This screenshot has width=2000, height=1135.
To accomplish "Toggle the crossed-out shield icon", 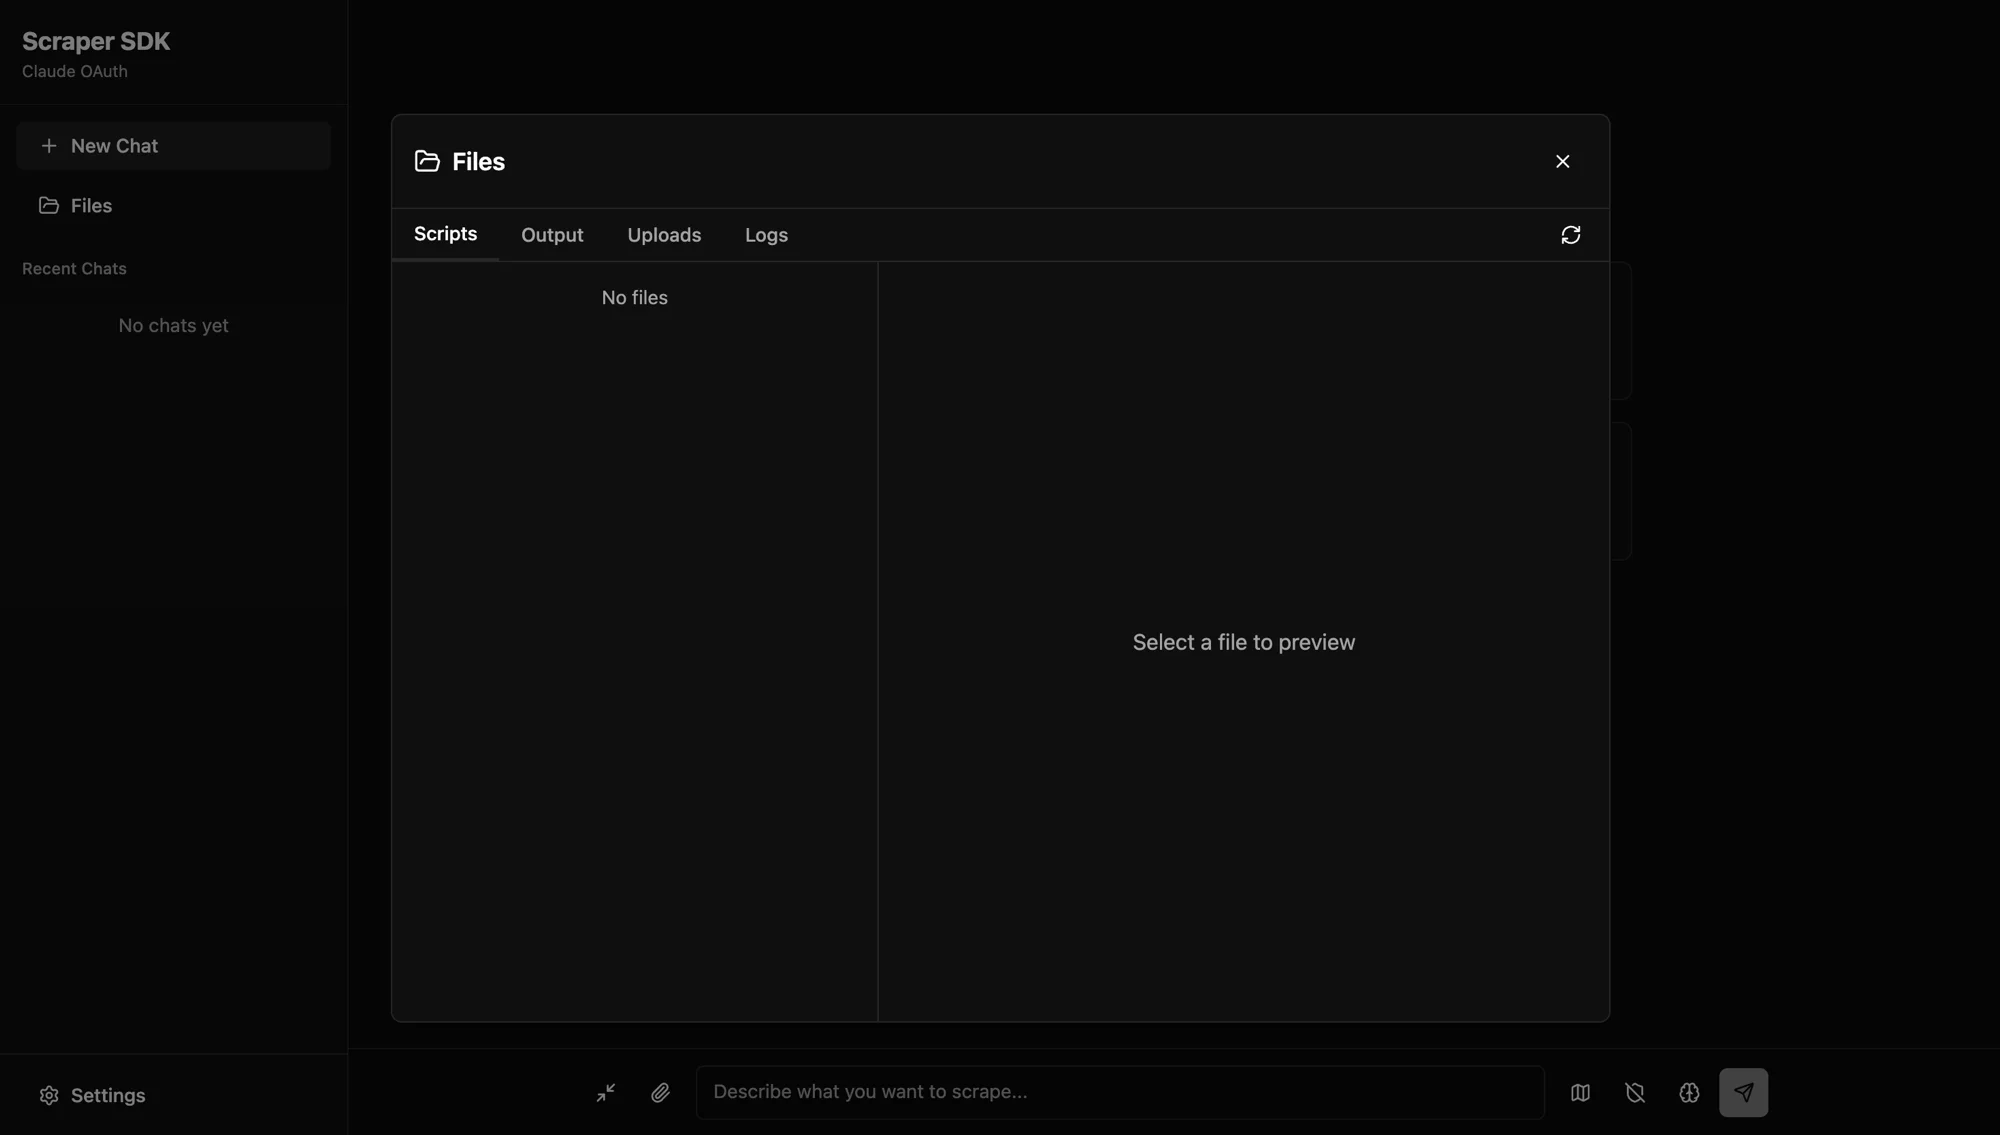I will (1635, 1092).
